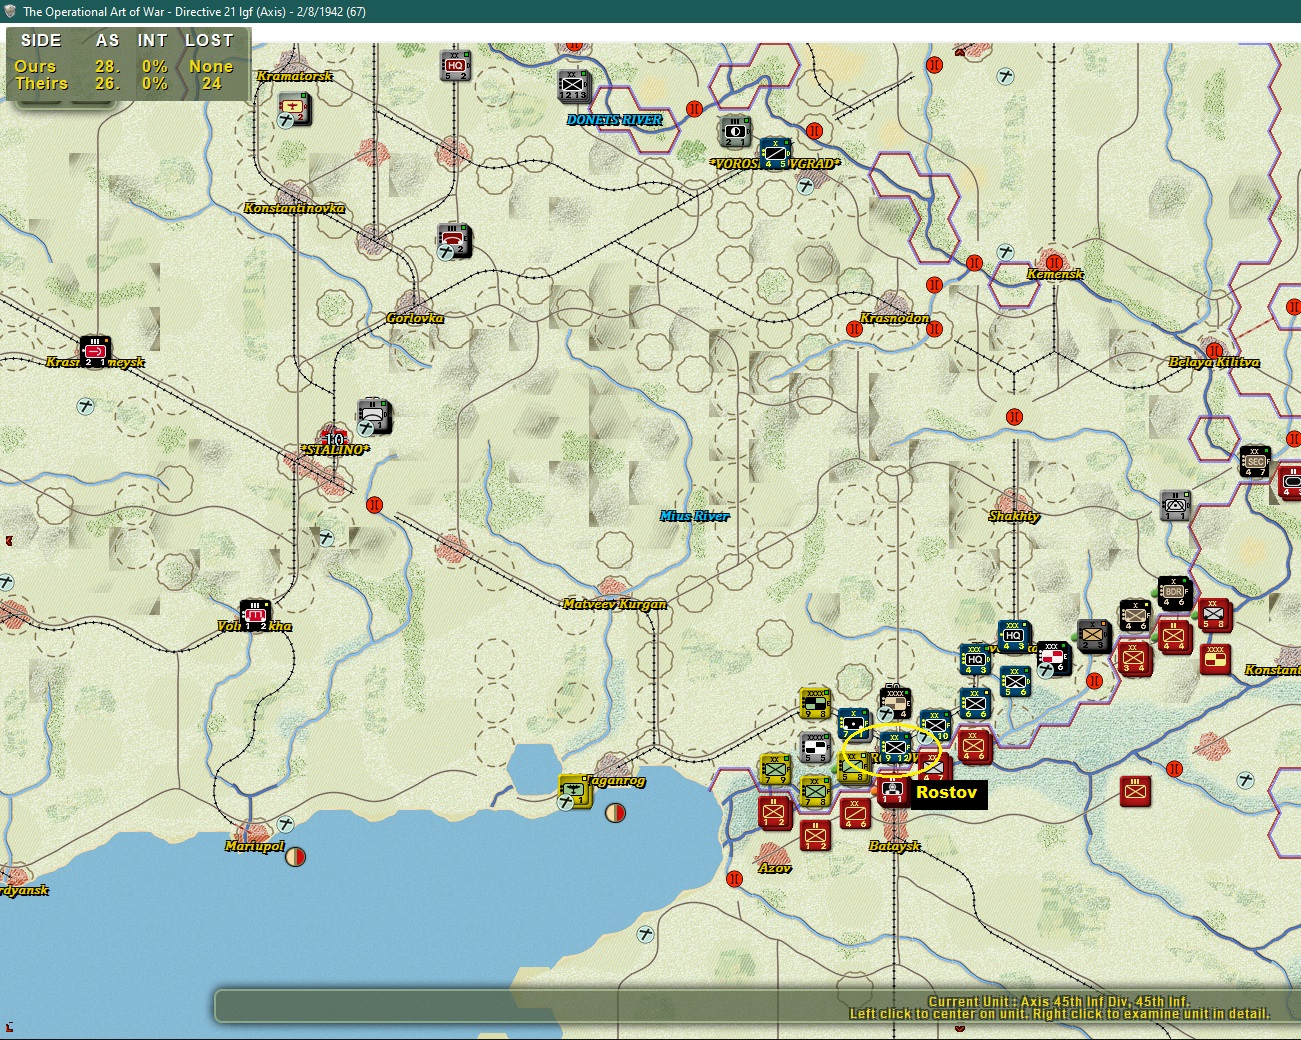Screen dimensions: 1301x1040
Task: Click the Mius River label
Action: pos(695,516)
